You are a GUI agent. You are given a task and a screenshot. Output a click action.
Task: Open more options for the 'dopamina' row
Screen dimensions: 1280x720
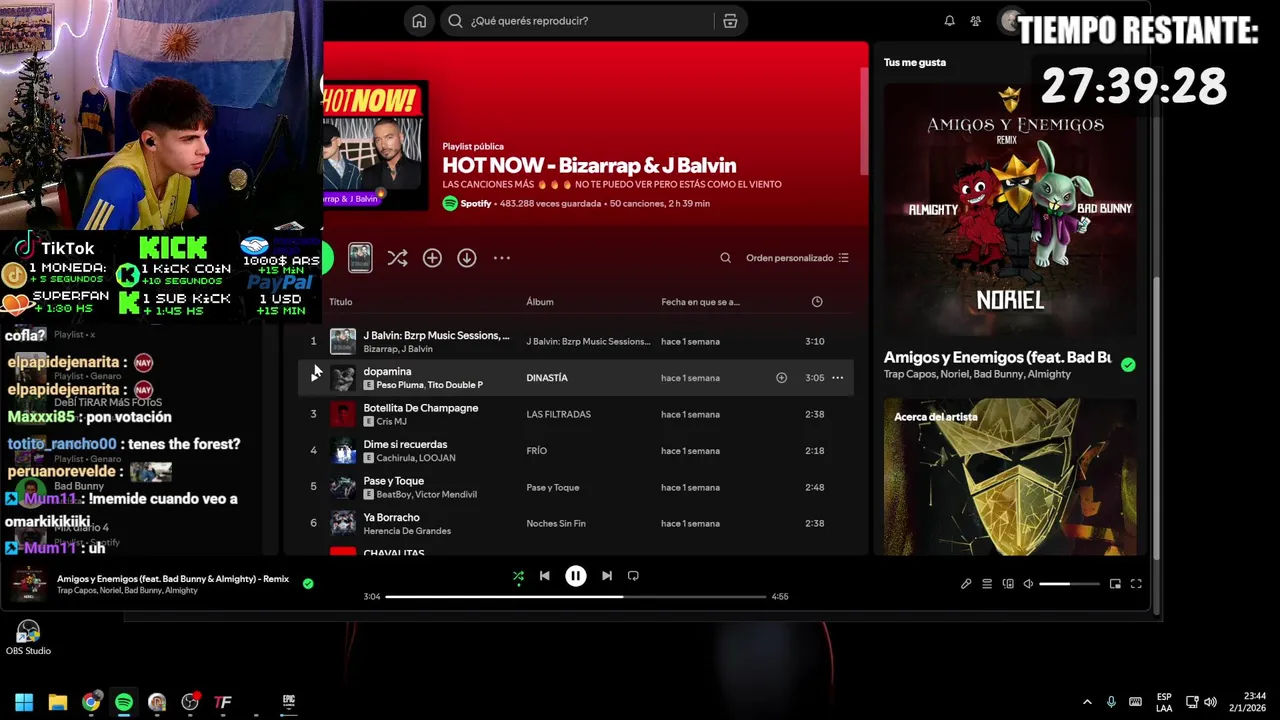click(838, 378)
